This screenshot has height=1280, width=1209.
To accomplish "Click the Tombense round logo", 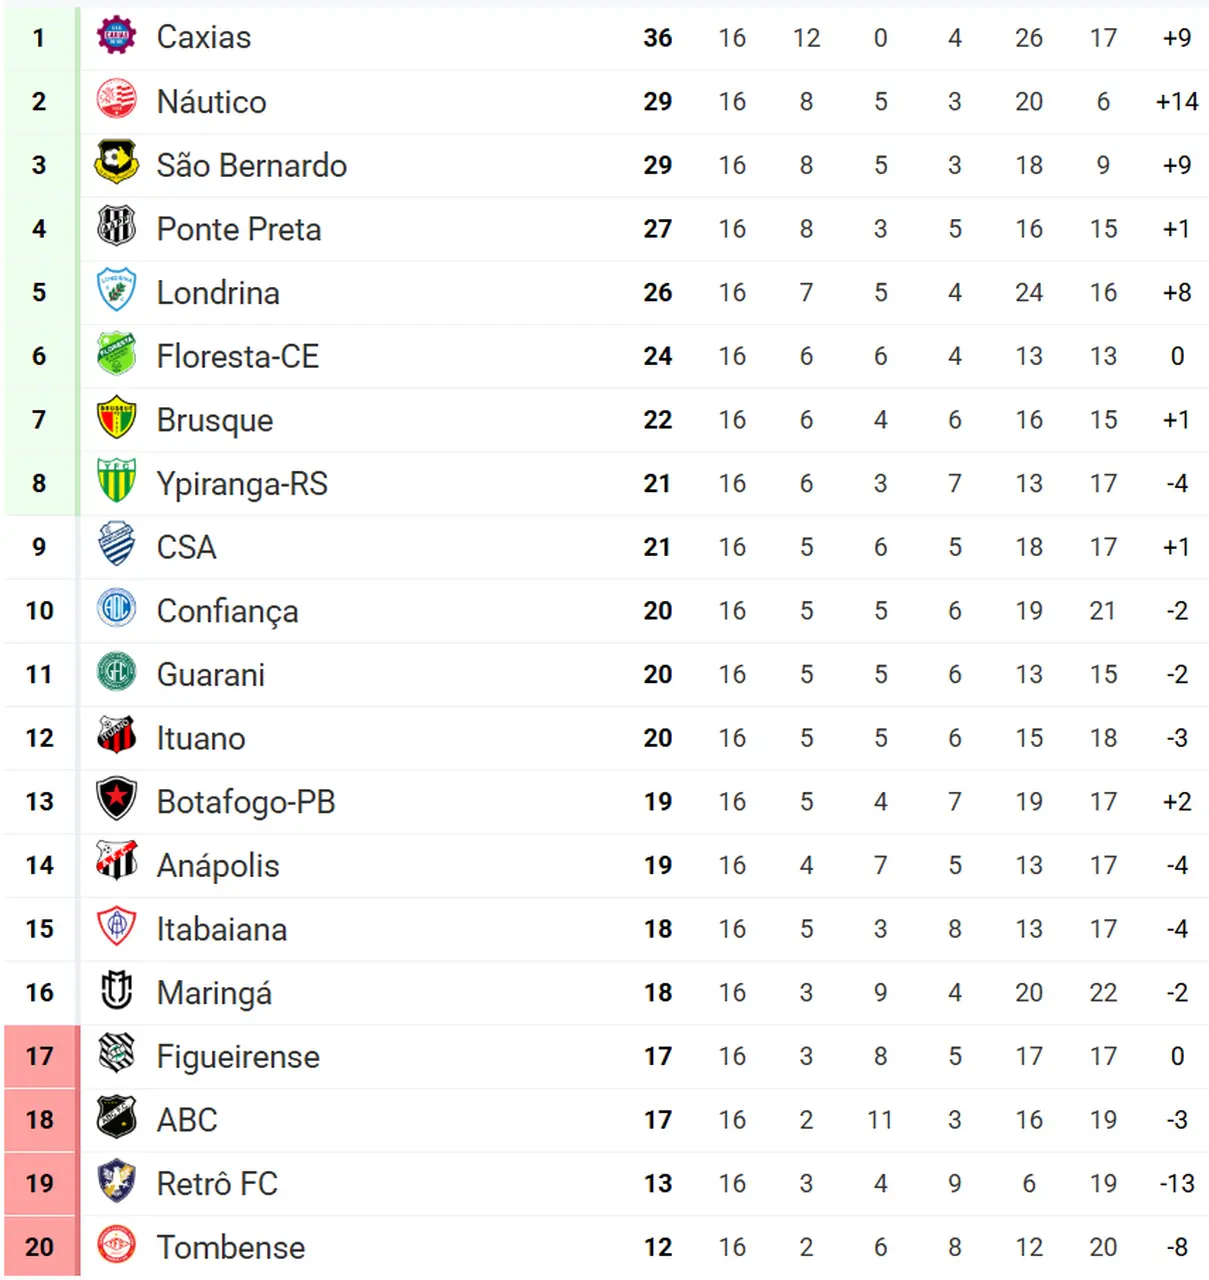I will pyautogui.click(x=116, y=1246).
